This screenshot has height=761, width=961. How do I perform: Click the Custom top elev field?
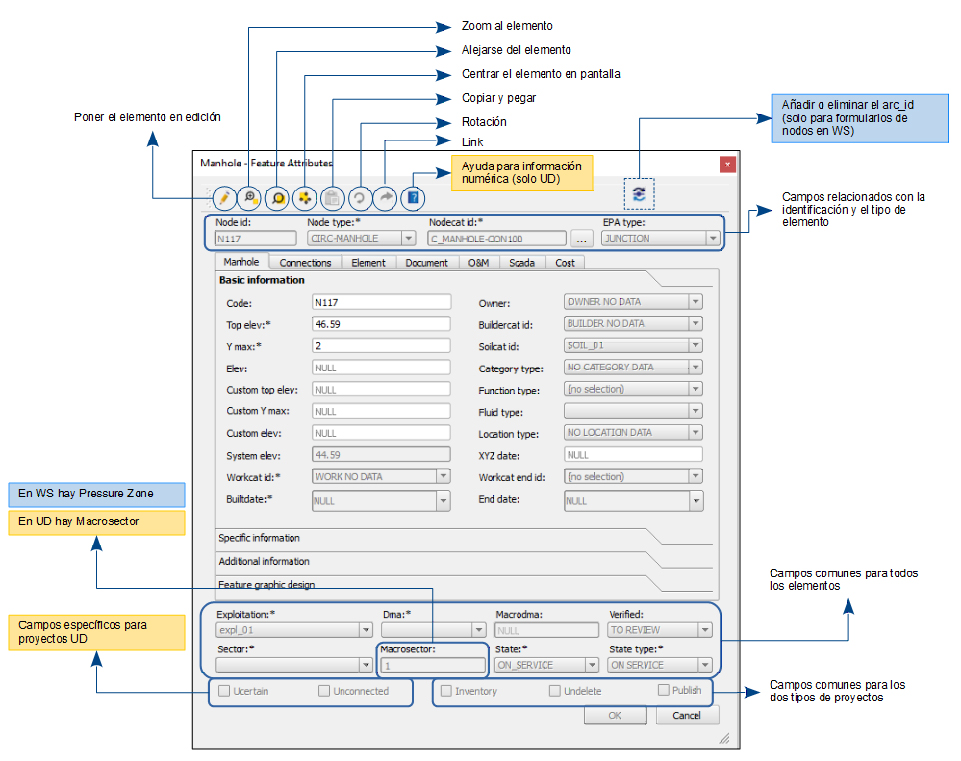click(x=381, y=389)
